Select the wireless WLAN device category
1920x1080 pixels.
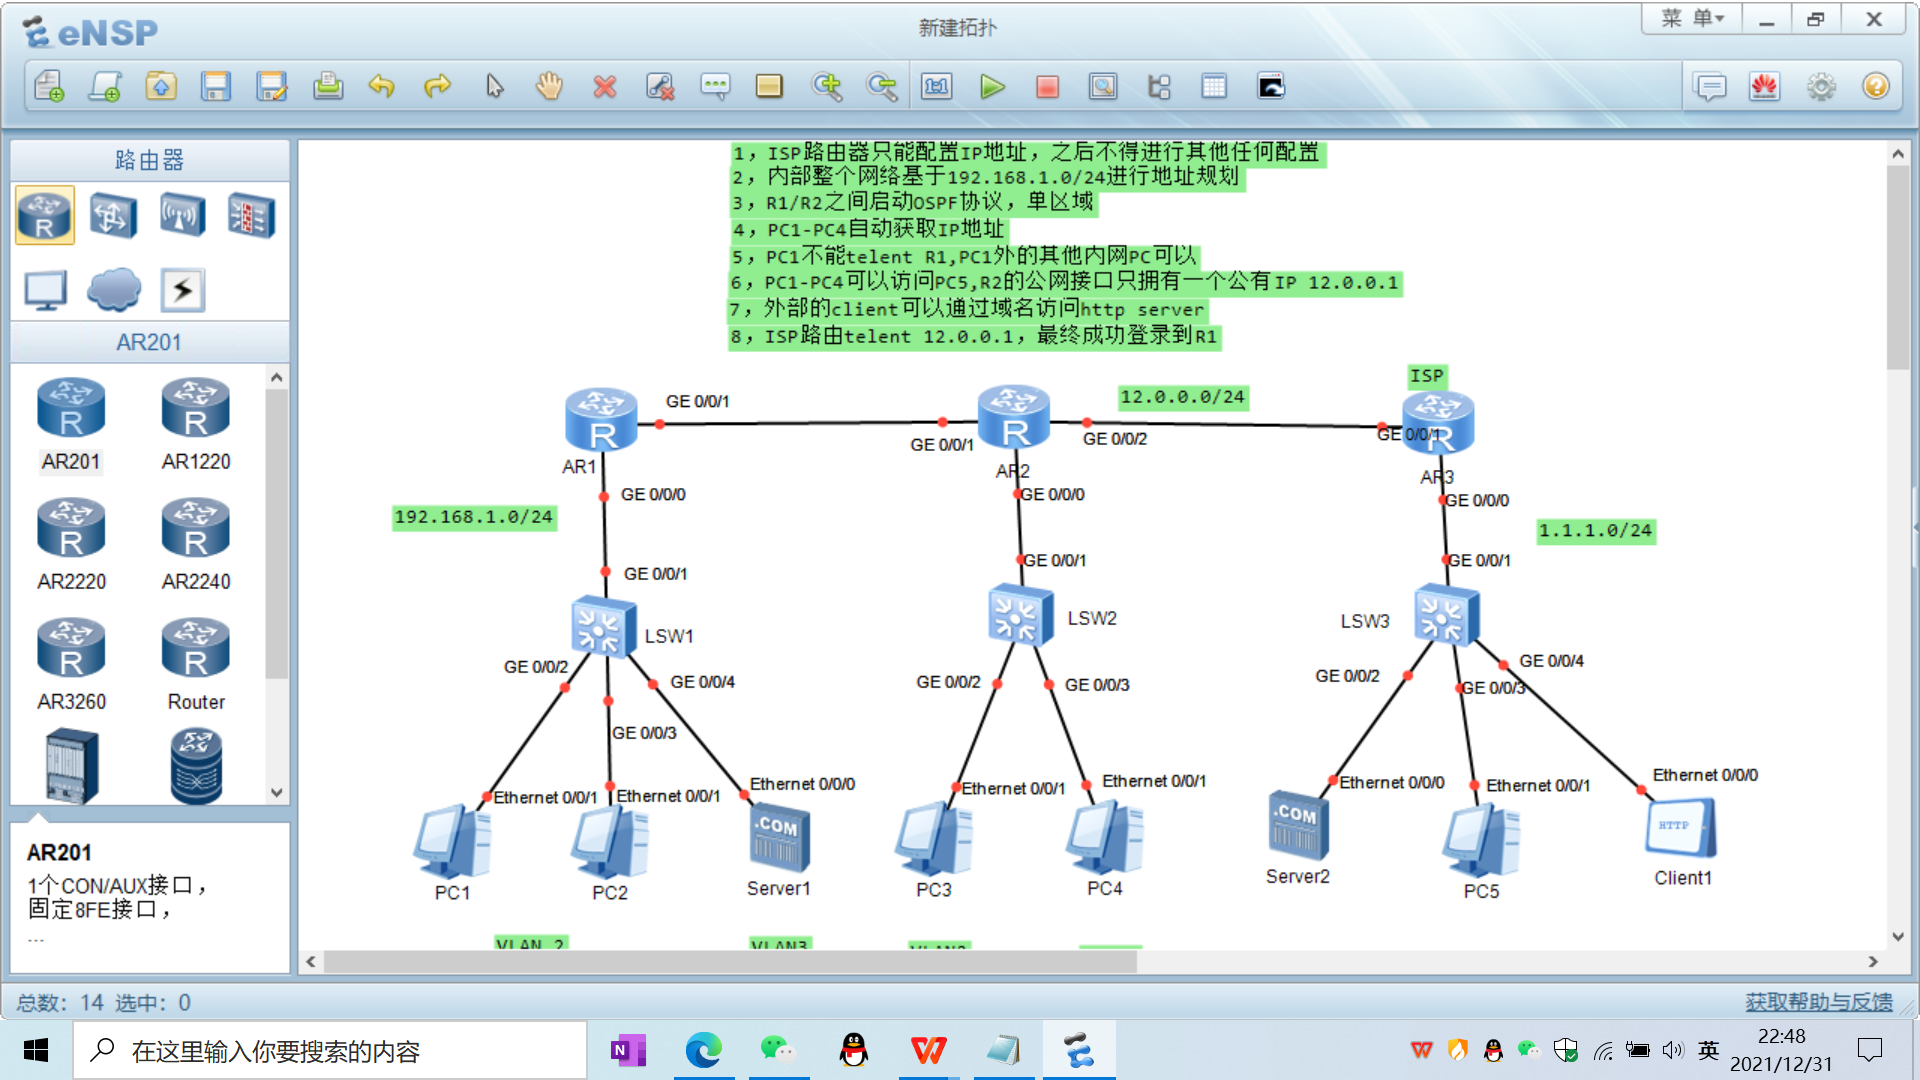(182, 215)
